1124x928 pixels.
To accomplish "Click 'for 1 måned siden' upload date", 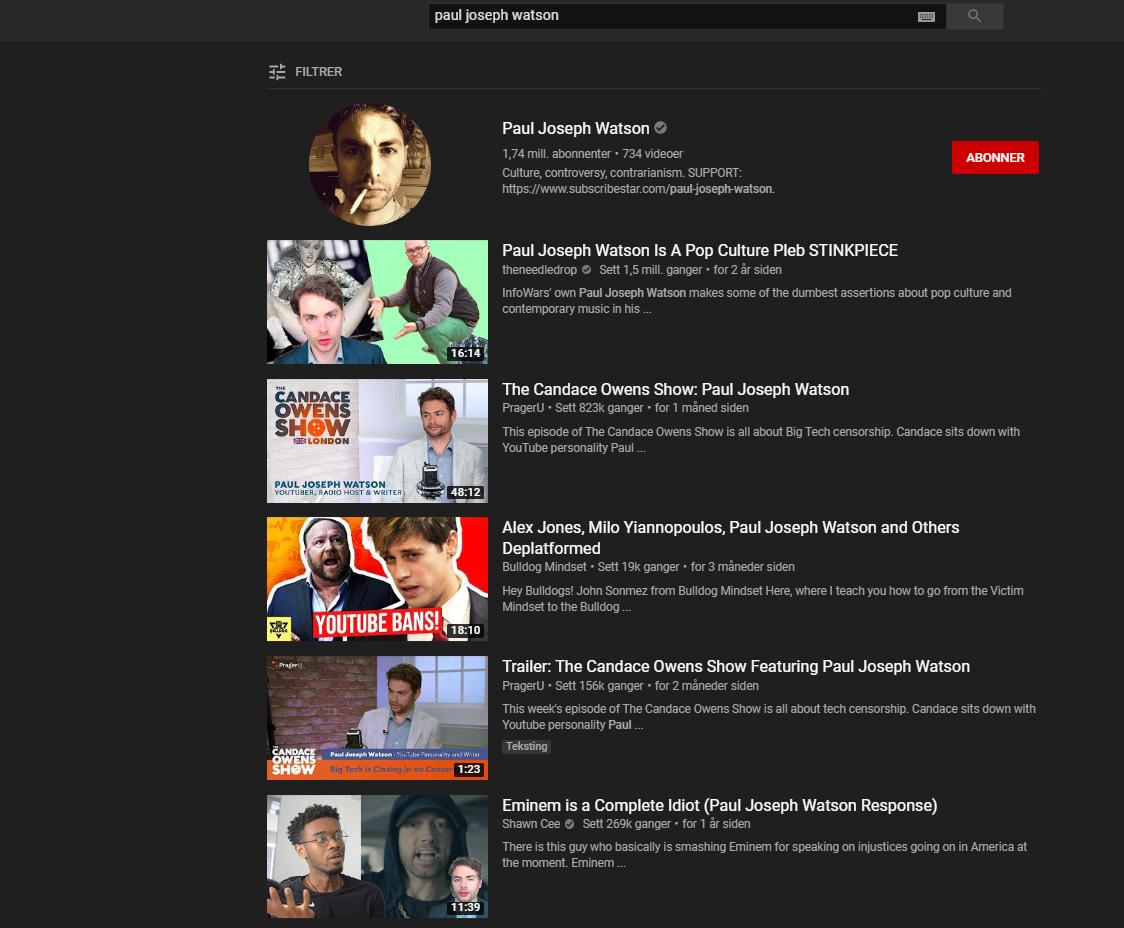I will click(702, 408).
